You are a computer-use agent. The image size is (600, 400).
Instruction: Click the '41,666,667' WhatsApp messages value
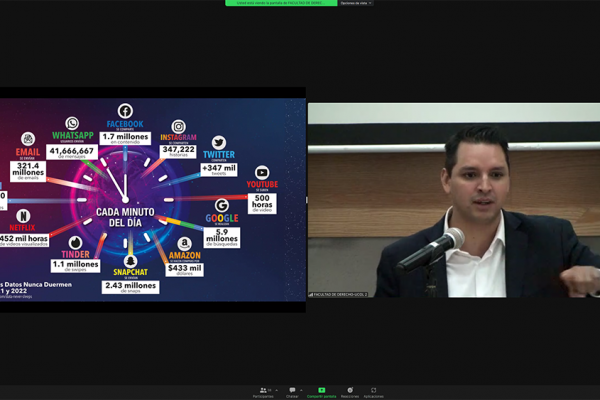pyautogui.click(x=72, y=152)
